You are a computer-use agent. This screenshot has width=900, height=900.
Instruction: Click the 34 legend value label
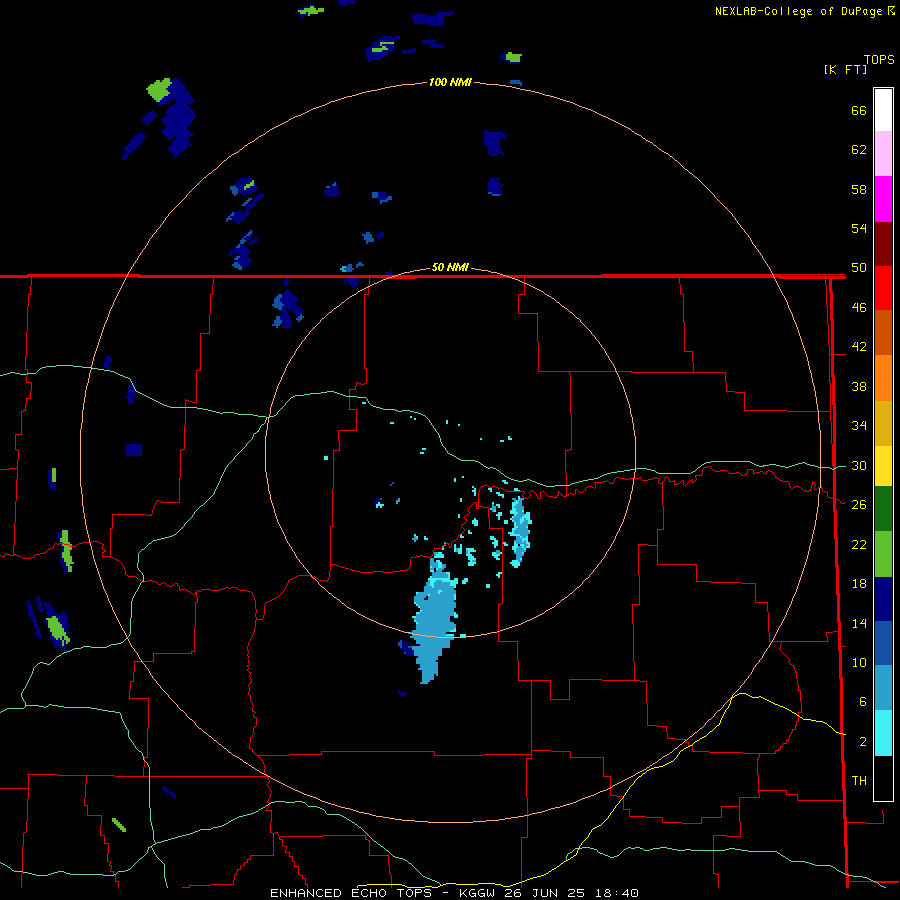pos(859,426)
